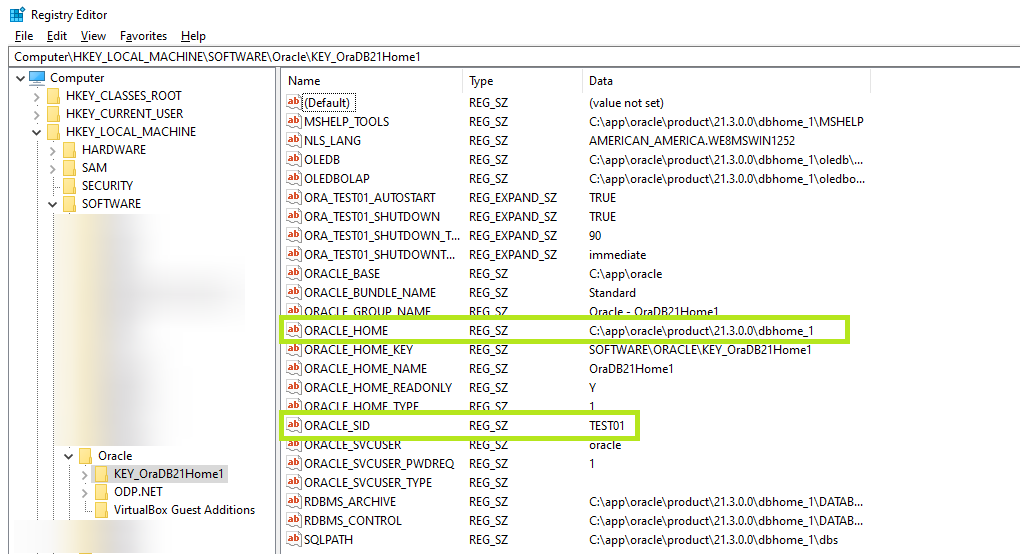Select the SOFTWARE key label
This screenshot has height=554, width=1020.
(111, 204)
